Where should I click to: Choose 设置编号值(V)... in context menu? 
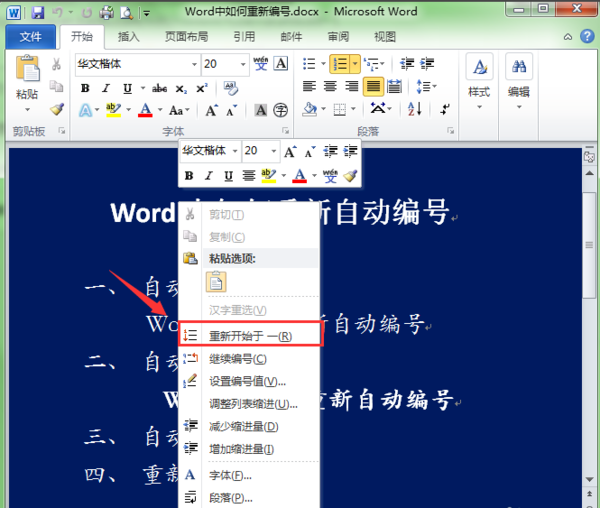pyautogui.click(x=249, y=381)
